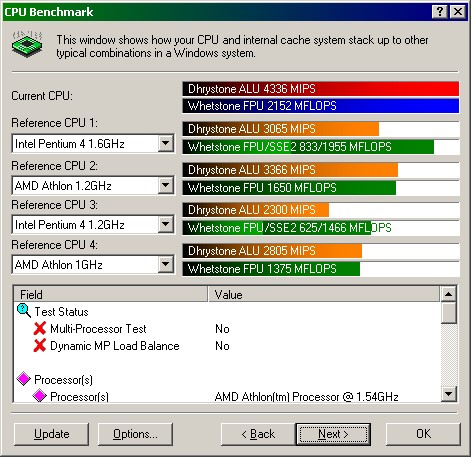The height and width of the screenshot is (457, 471).
Task: Click the Dhrystone ALU 2805 MIPS bar
Action: coord(272,251)
